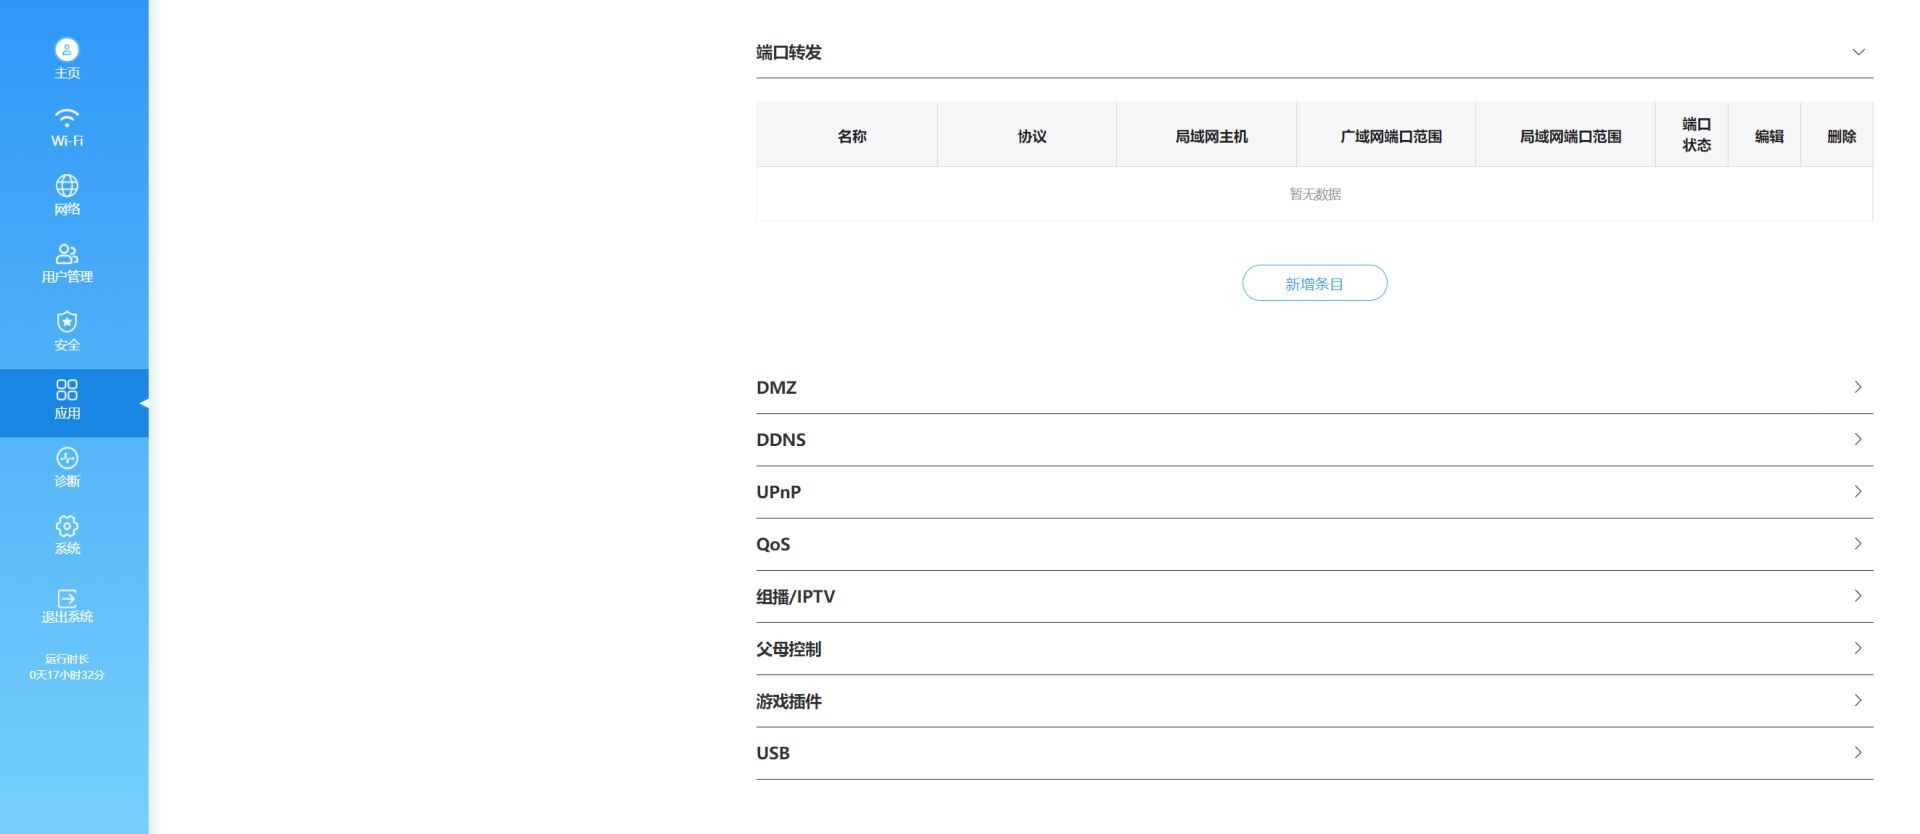Click the 新增条目 button
This screenshot has height=834, width=1920.
[x=1314, y=283]
